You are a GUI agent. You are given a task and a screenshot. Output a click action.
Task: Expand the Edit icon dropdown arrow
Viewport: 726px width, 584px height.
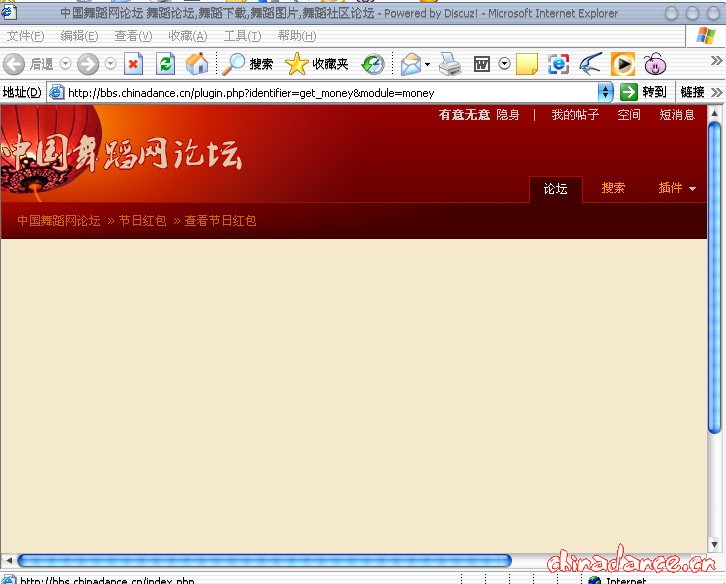(505, 63)
